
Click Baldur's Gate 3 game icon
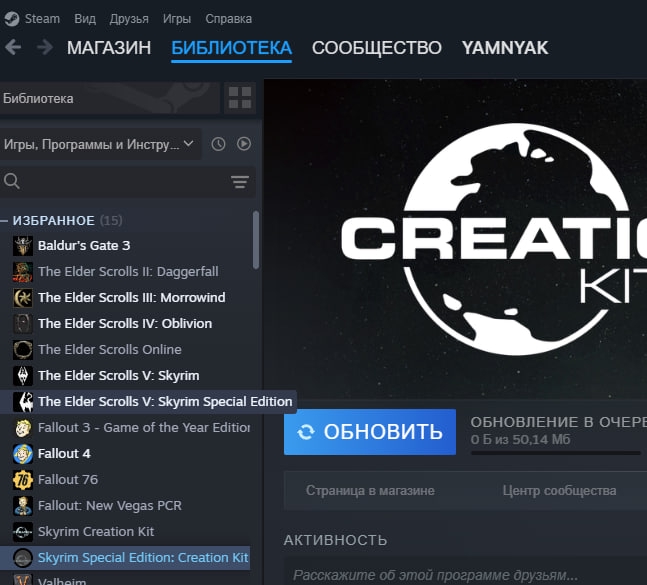point(23,246)
